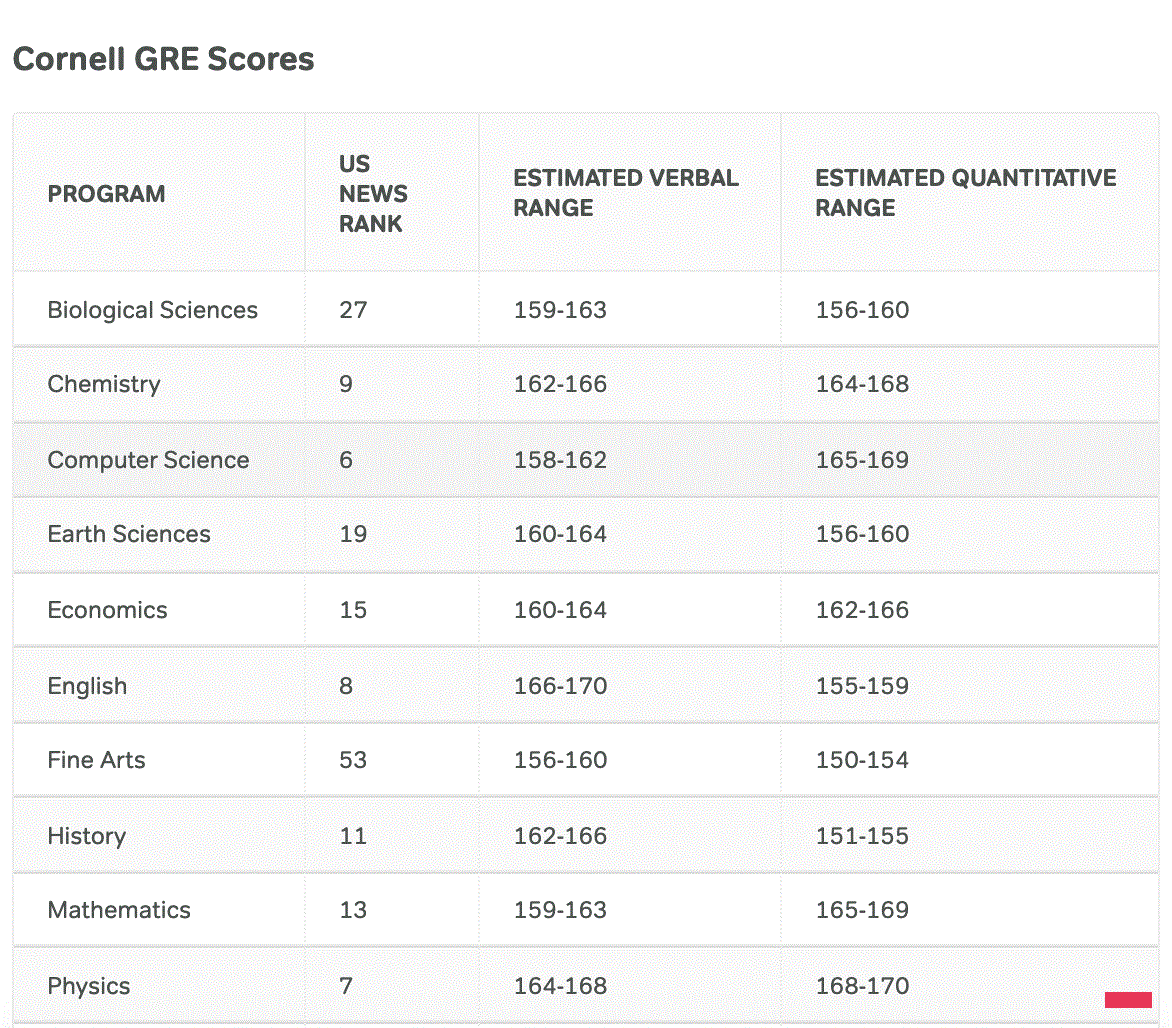Click Earth Sciences rank value 19
The width and height of the screenshot is (1172, 1028).
354,534
